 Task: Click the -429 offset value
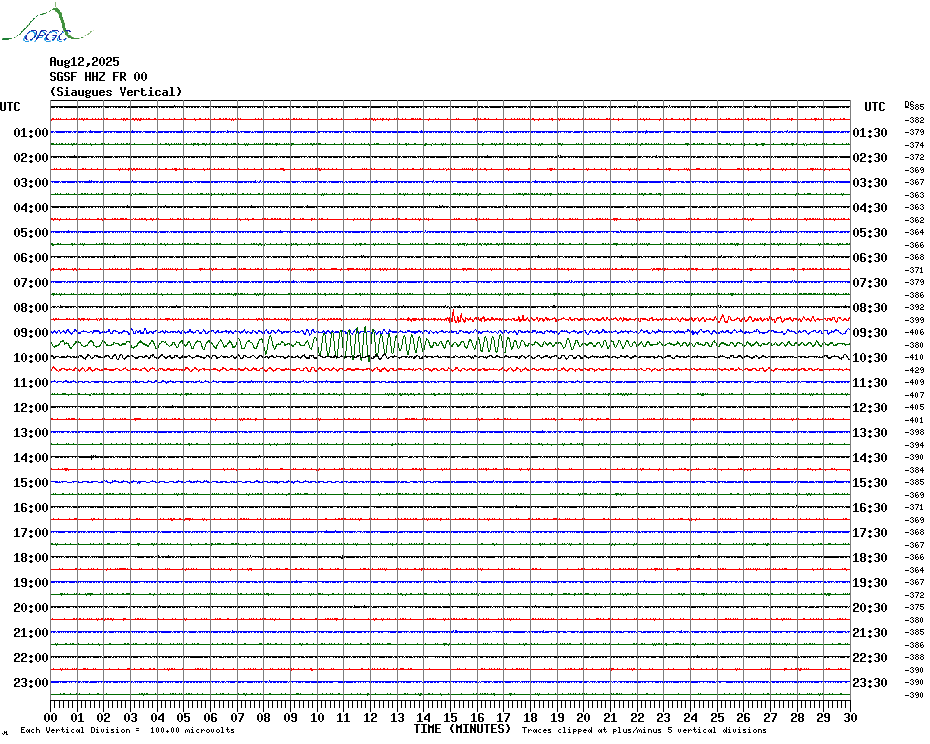click(x=914, y=370)
